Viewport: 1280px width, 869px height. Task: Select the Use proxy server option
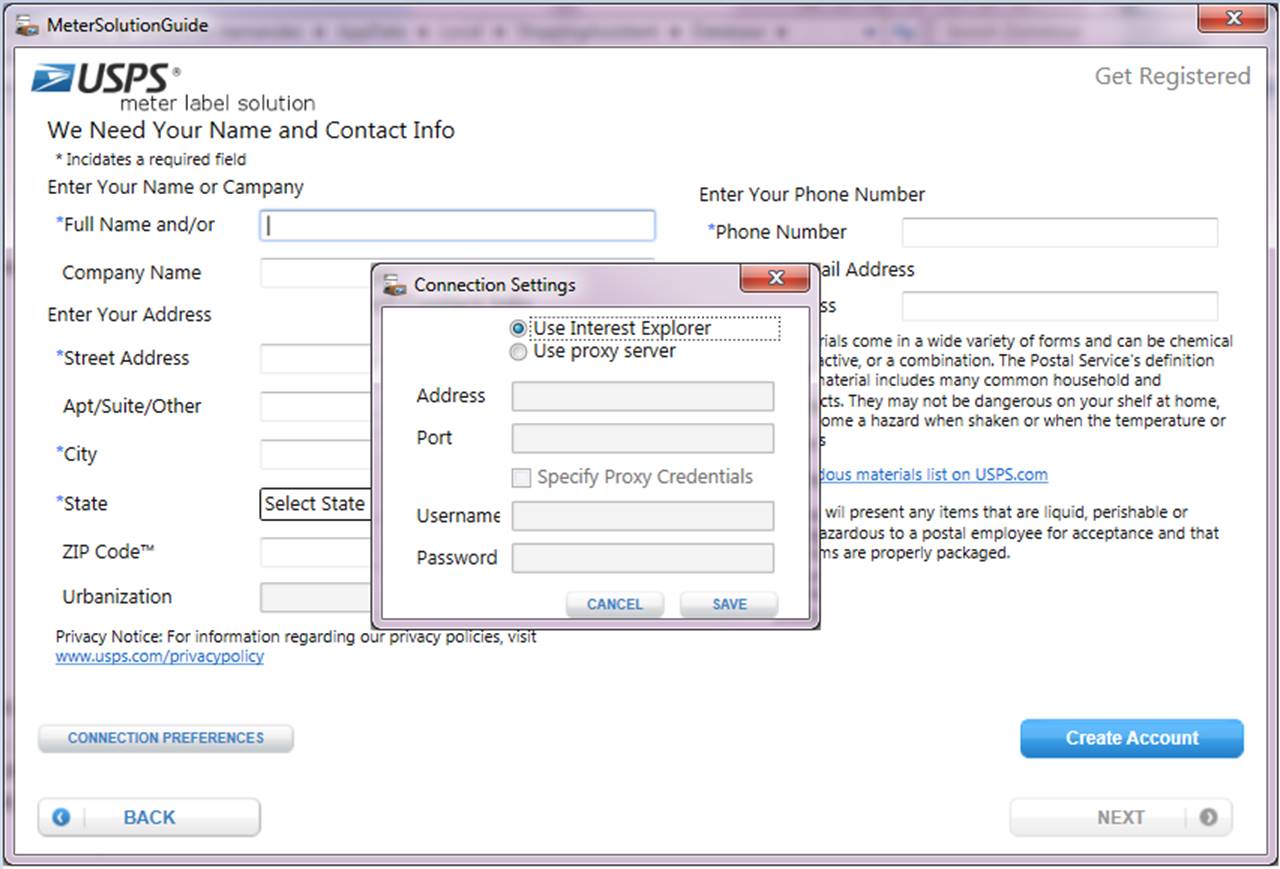(518, 352)
